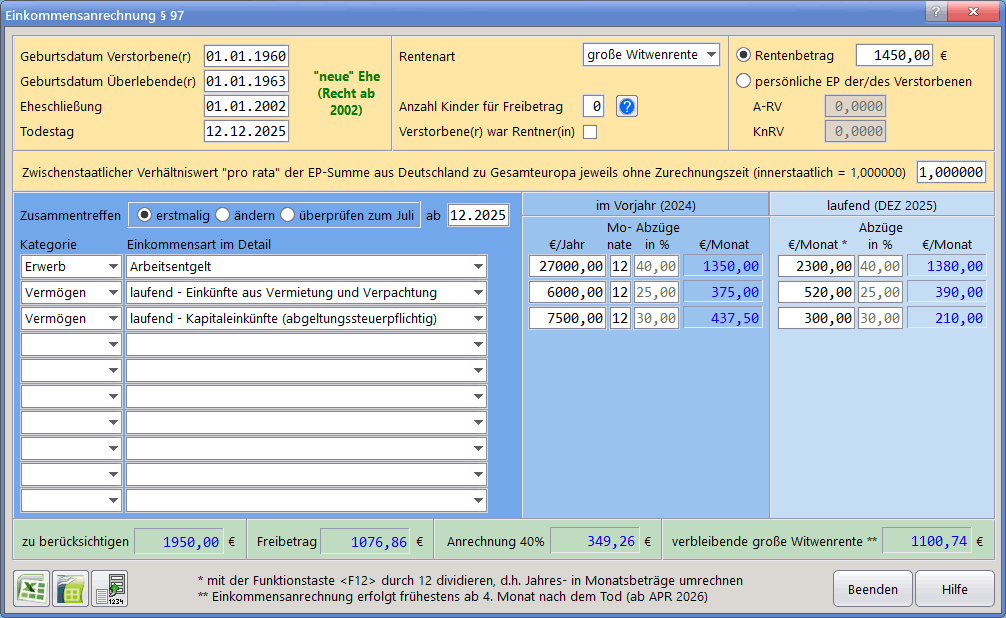The image size is (1006, 618).
Task: Click the transfer values 1234 icon
Action: 110,588
